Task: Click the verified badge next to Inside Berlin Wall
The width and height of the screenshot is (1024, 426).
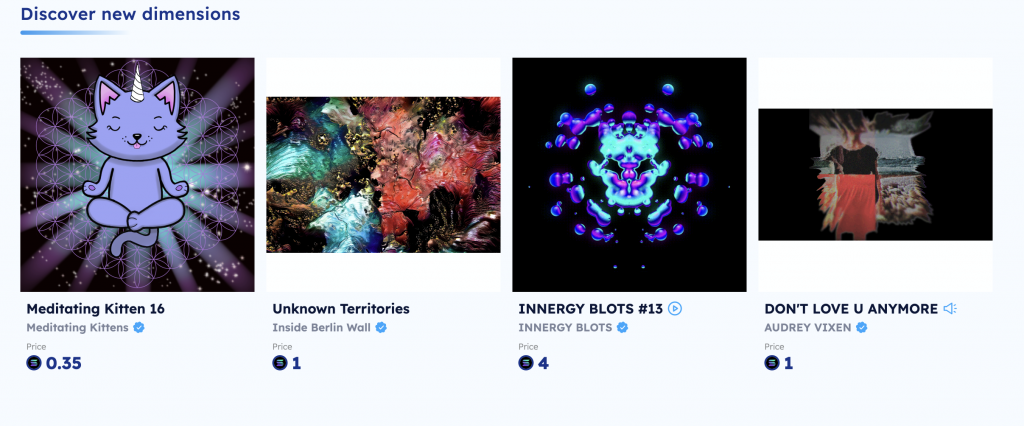Action: click(381, 327)
